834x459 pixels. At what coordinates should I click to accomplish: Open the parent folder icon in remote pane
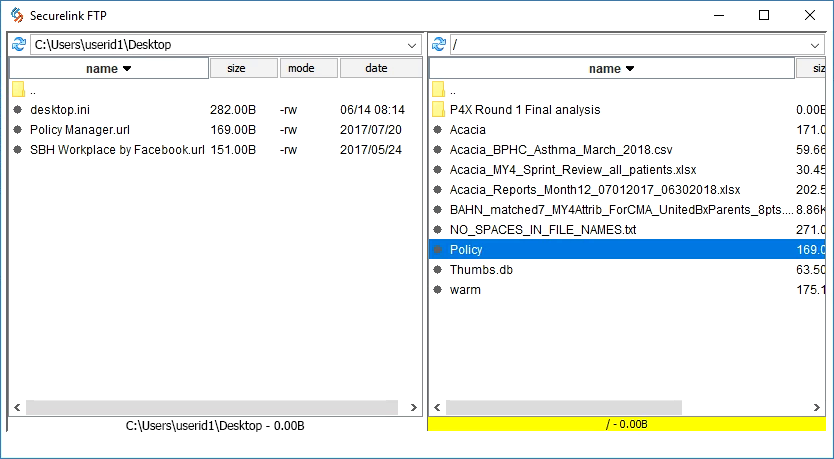tap(438, 90)
